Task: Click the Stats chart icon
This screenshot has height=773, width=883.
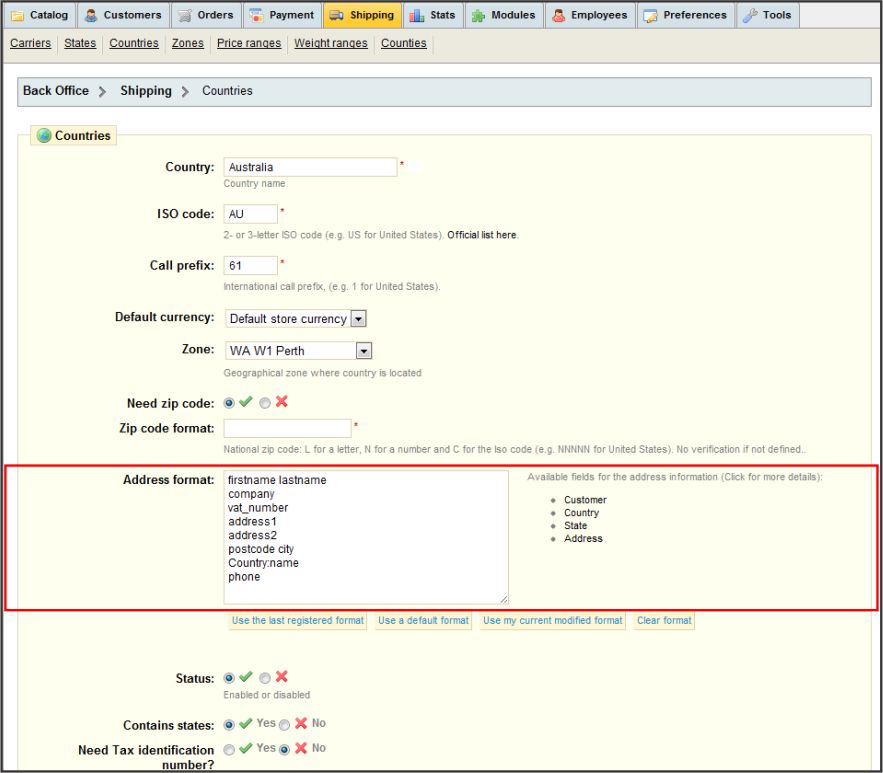Action: pos(417,15)
